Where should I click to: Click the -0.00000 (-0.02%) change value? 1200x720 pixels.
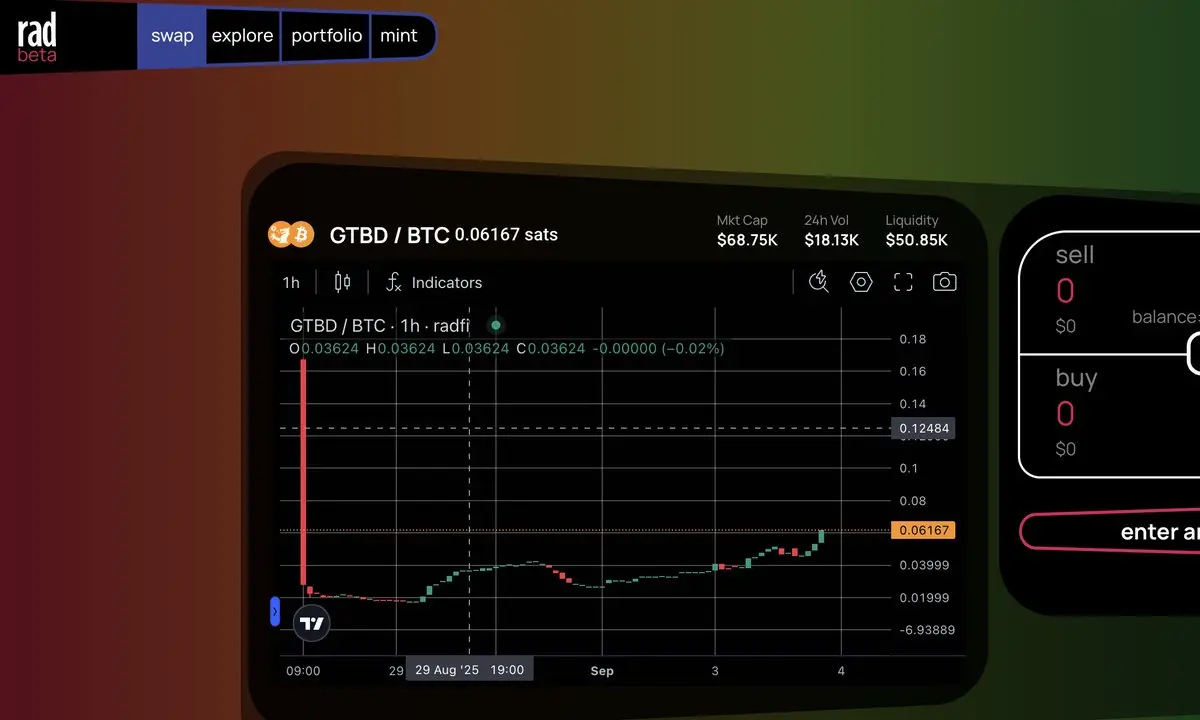click(x=658, y=349)
